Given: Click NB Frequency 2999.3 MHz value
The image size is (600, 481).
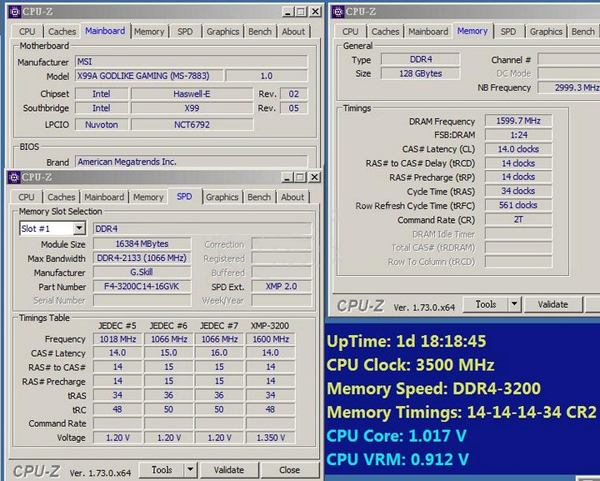Looking at the screenshot, I should 569,88.
